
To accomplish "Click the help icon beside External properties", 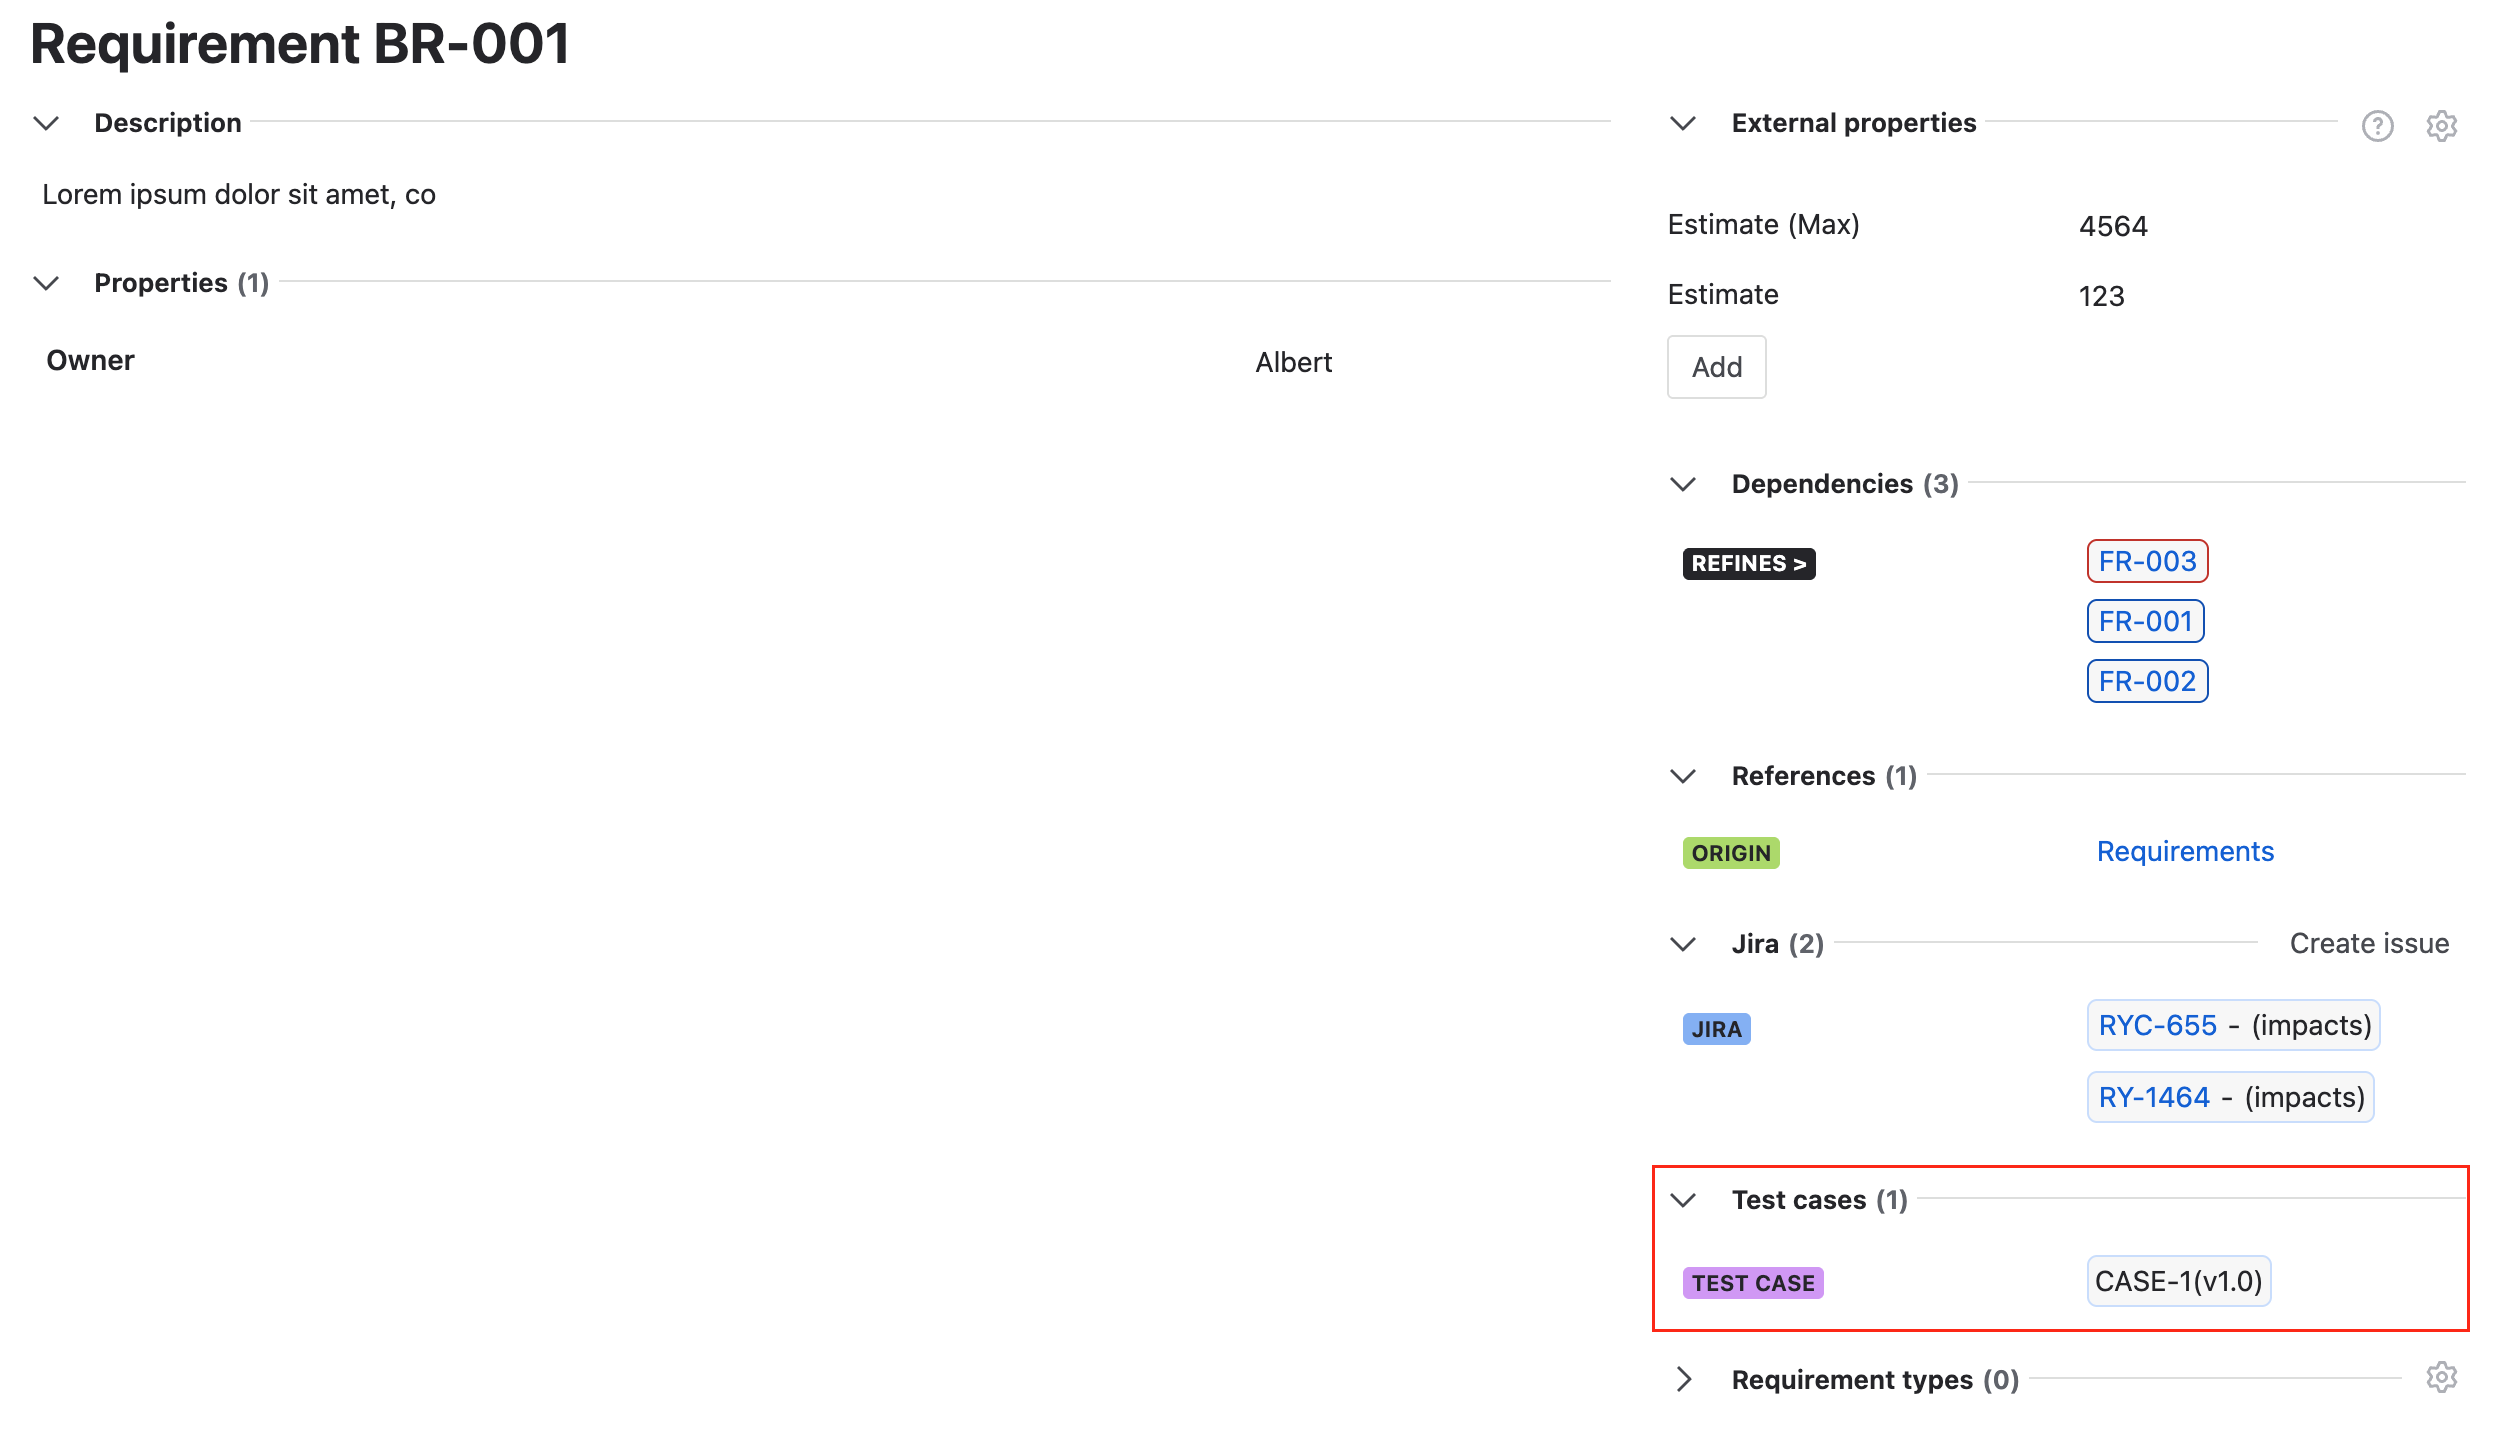I will (x=2377, y=125).
